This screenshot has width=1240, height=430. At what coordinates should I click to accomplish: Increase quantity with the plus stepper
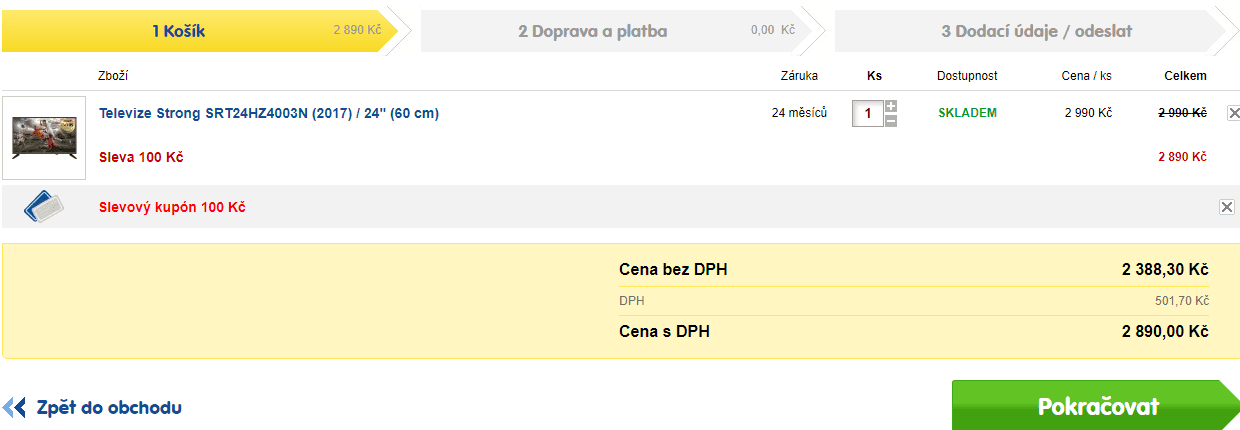point(891,106)
